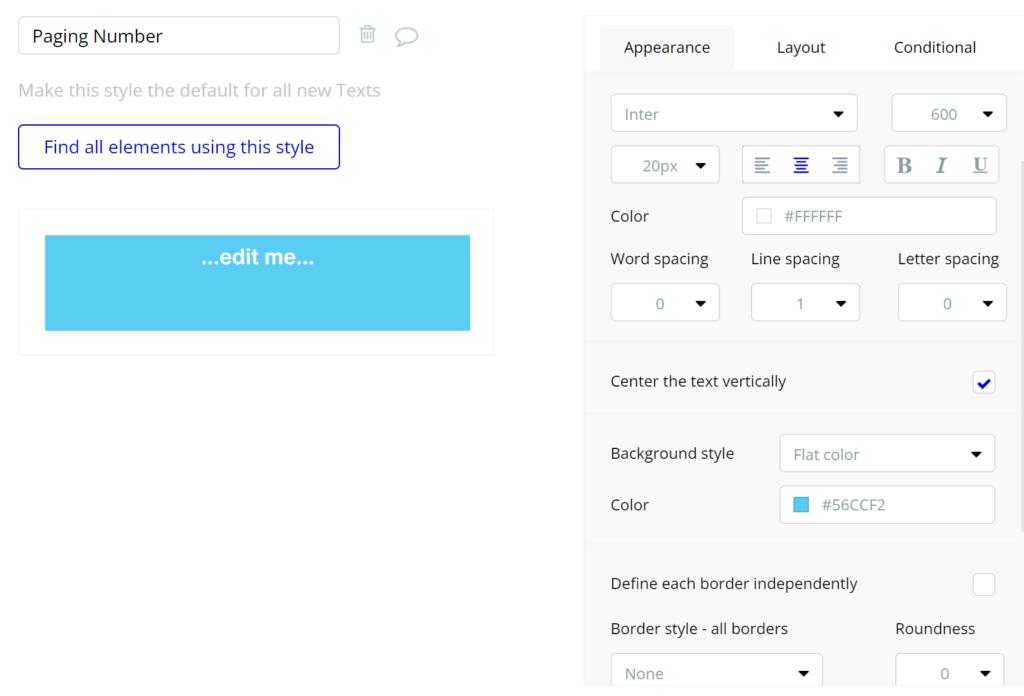The height and width of the screenshot is (696, 1024).
Task: Enable Define each border independently
Action: click(x=984, y=584)
